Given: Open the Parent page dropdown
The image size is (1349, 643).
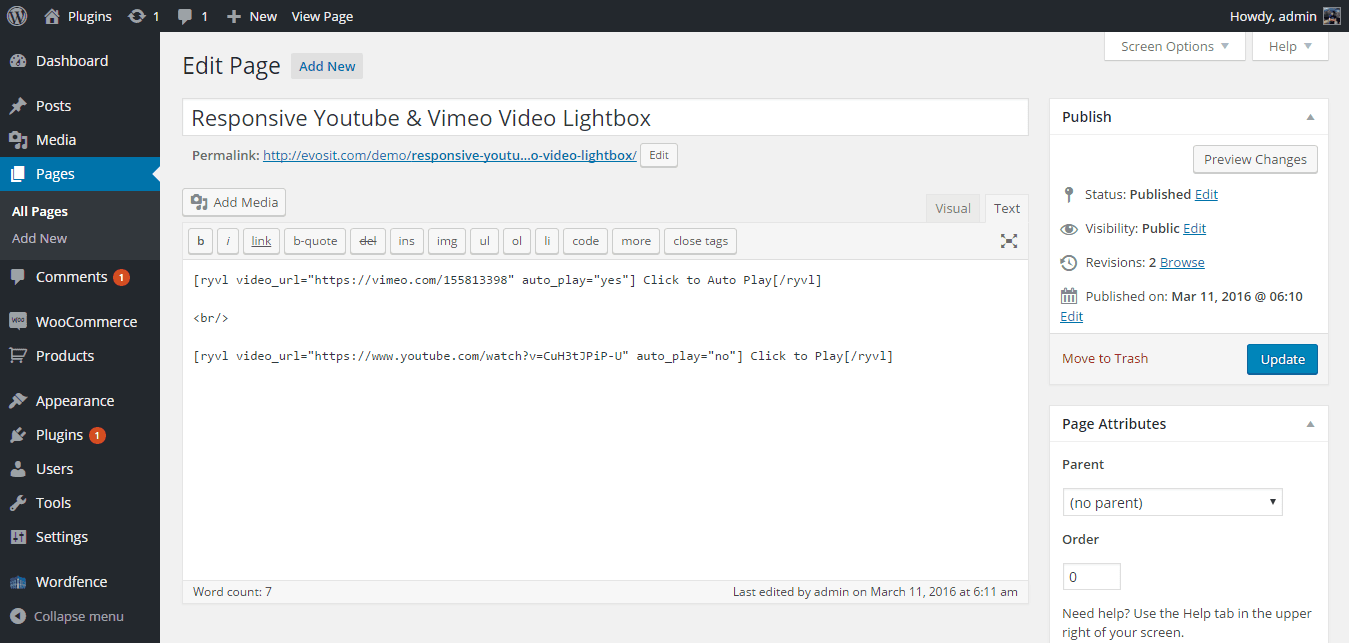Looking at the screenshot, I should [1171, 501].
